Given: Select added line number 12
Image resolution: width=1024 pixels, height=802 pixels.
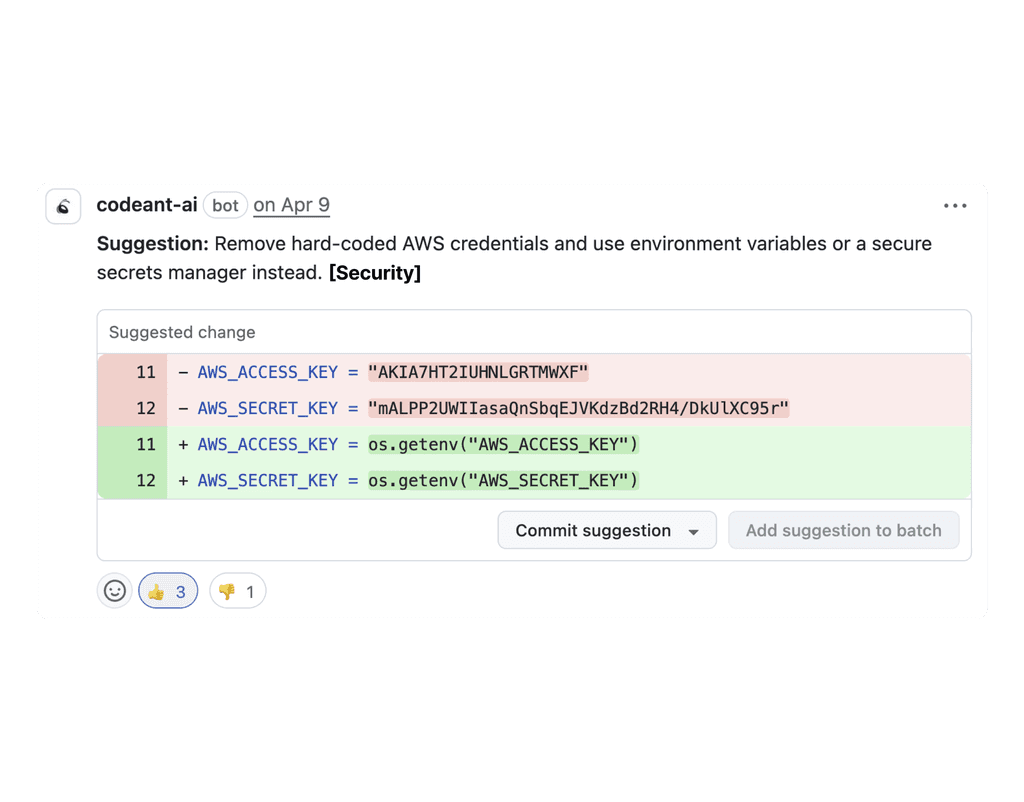Looking at the screenshot, I should 146,480.
